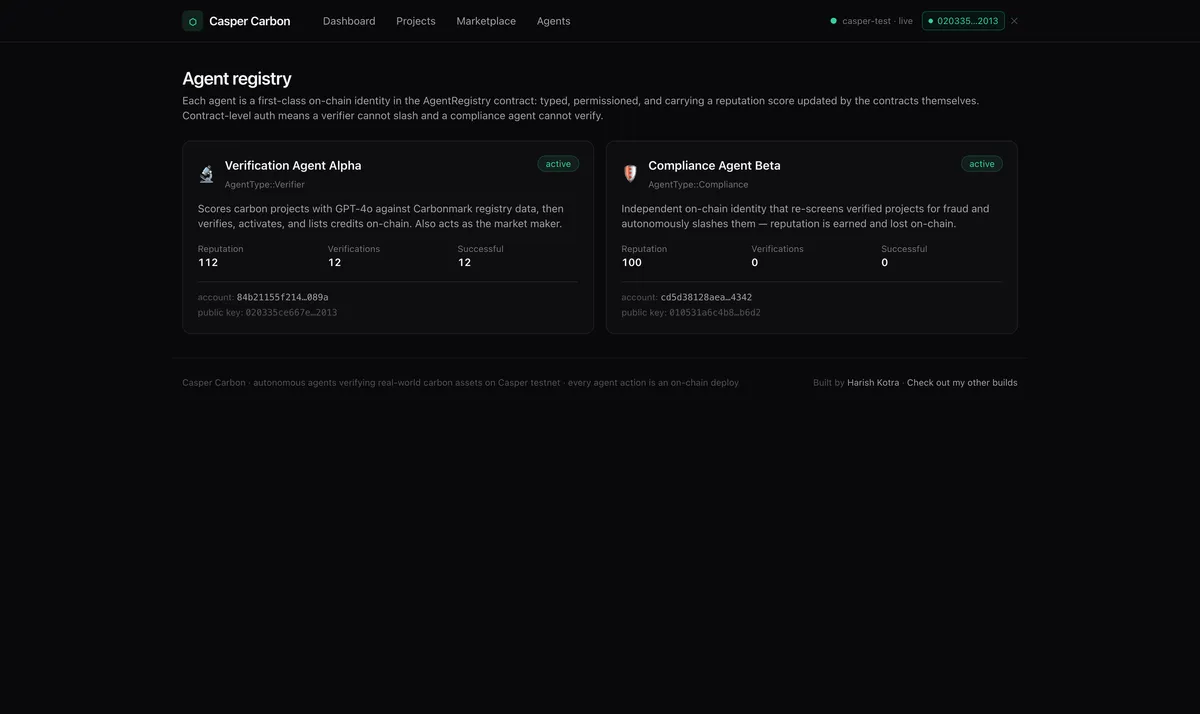
Task: Click the shield icon on Compliance Agent Beta
Action: (630, 174)
